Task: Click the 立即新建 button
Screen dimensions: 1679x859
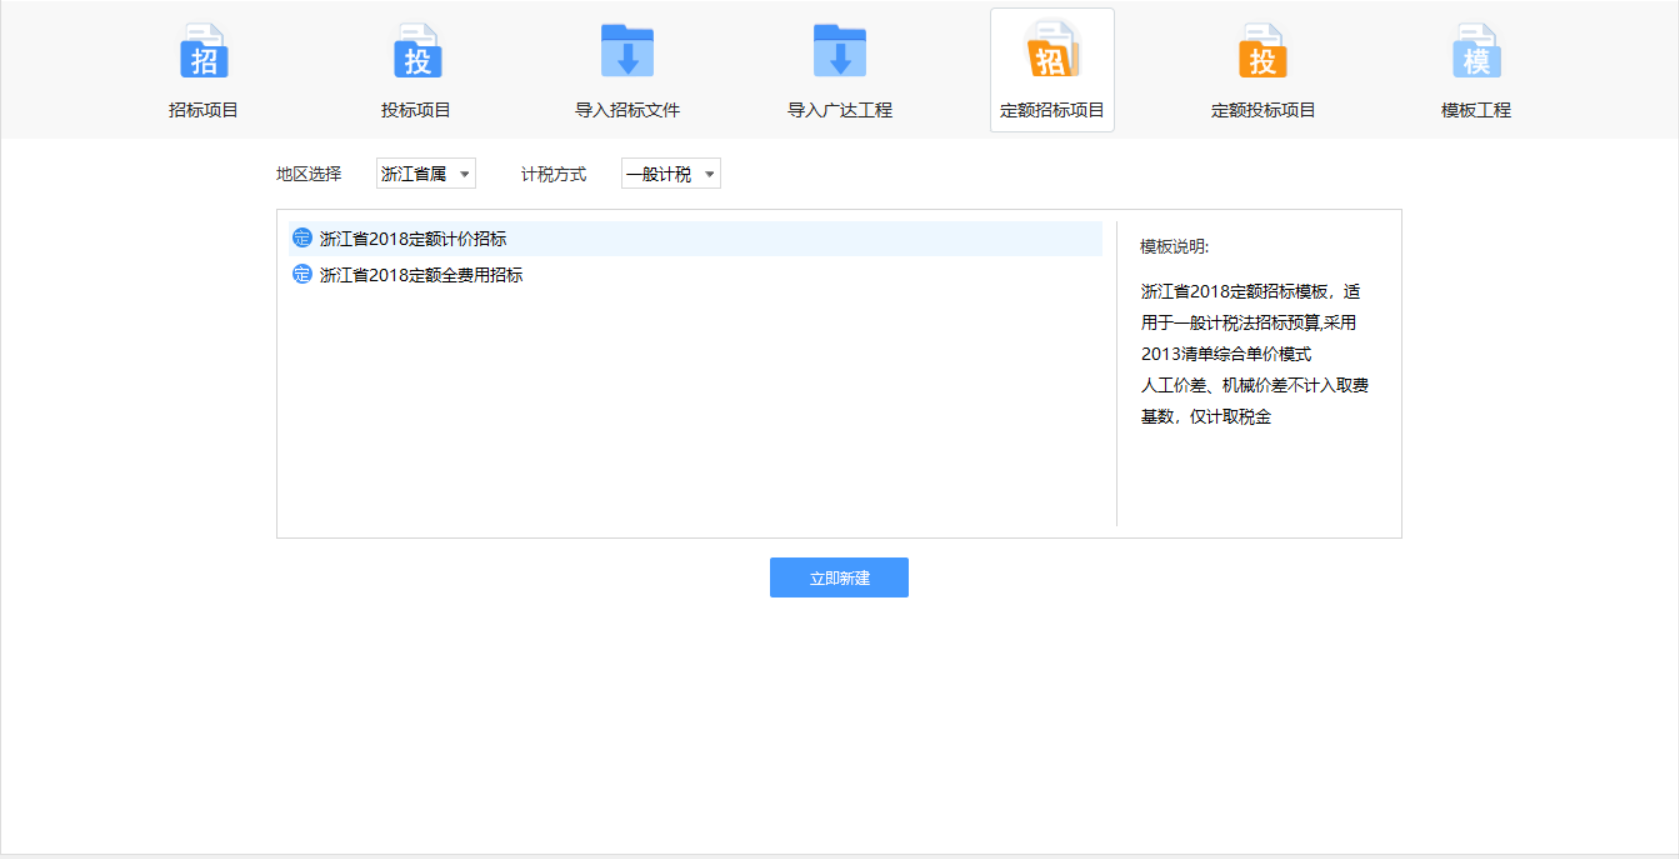Action: [839, 578]
